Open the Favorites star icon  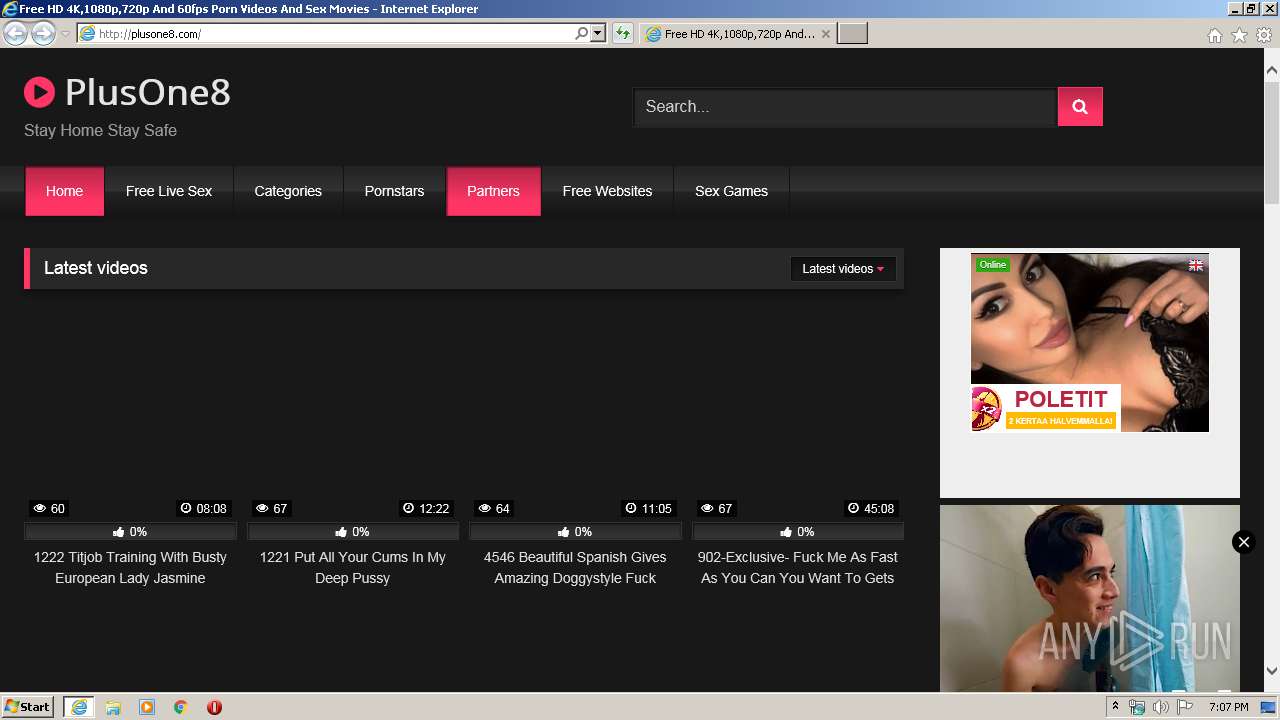[1239, 35]
